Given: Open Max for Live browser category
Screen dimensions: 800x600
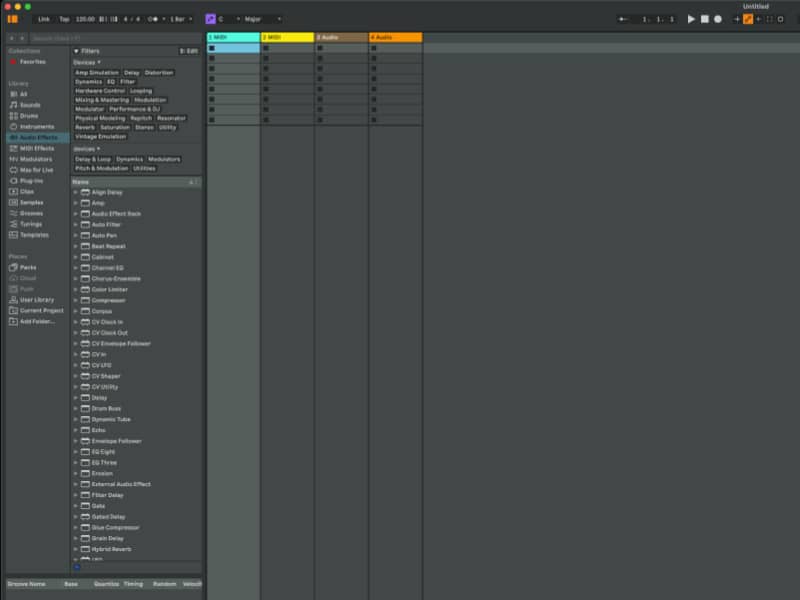Looking at the screenshot, I should (36, 170).
